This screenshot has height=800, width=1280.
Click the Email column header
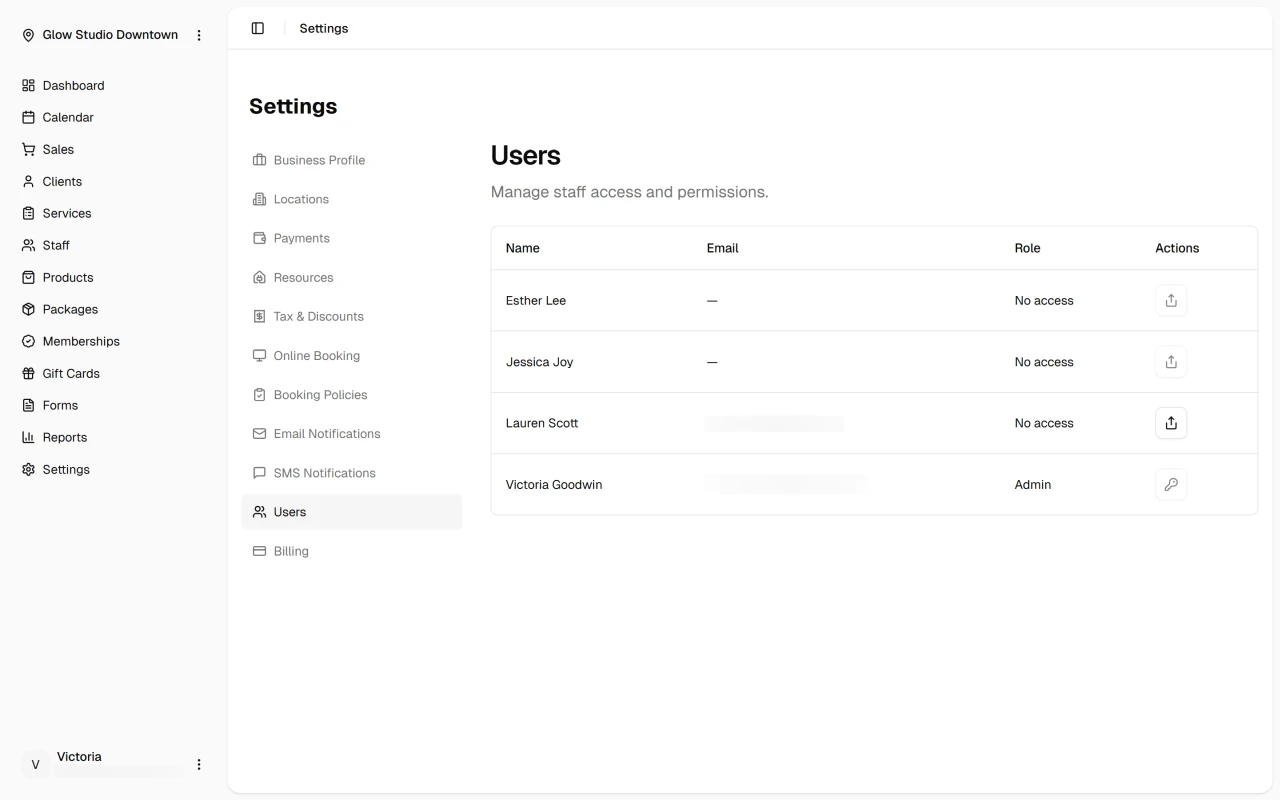[x=723, y=248]
